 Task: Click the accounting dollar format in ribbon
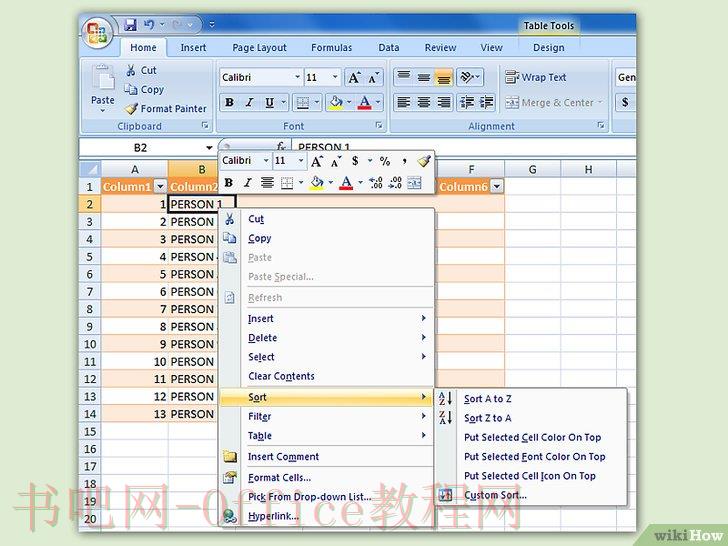coord(625,103)
